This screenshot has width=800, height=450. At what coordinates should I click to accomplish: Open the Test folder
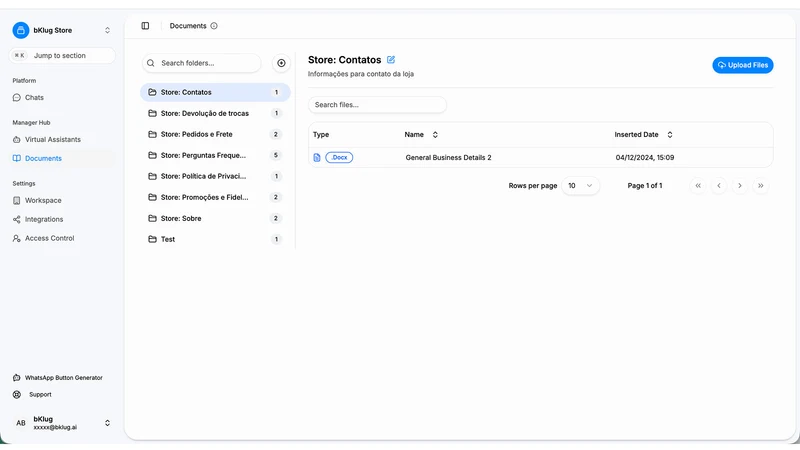(x=215, y=239)
